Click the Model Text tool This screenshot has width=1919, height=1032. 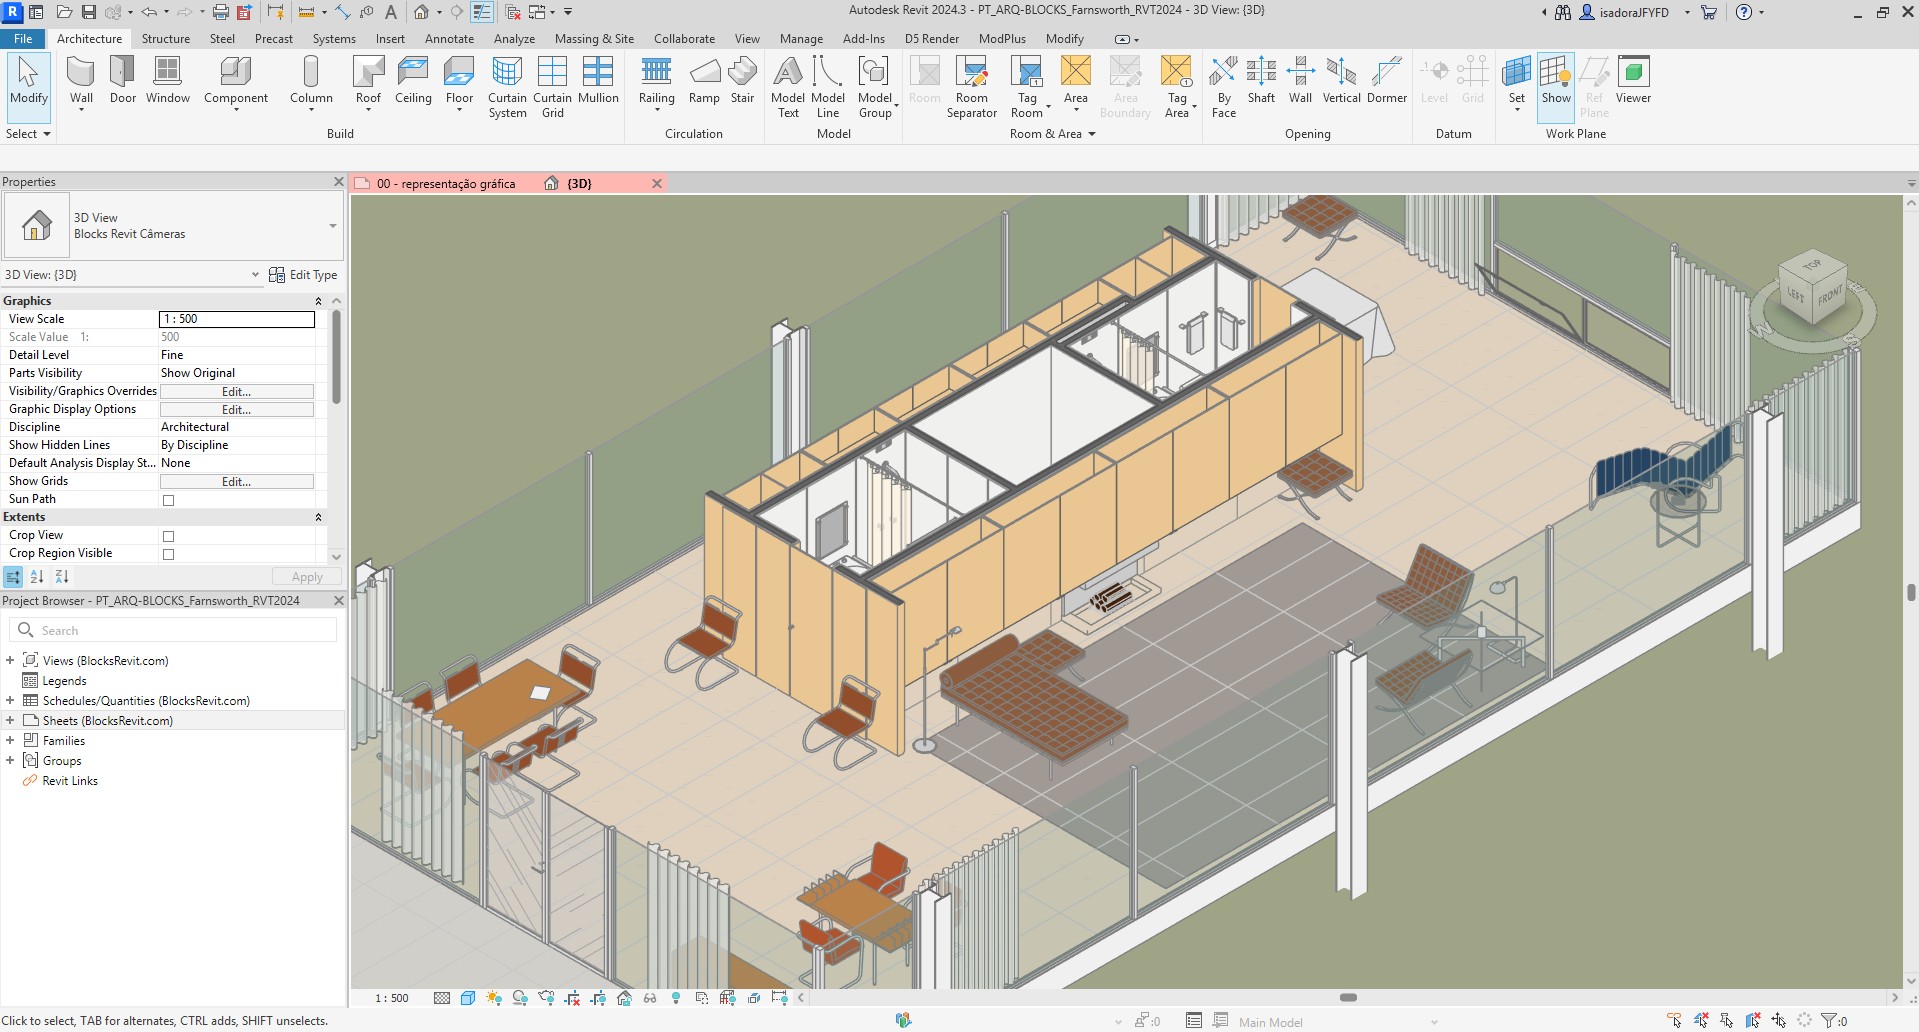[788, 87]
